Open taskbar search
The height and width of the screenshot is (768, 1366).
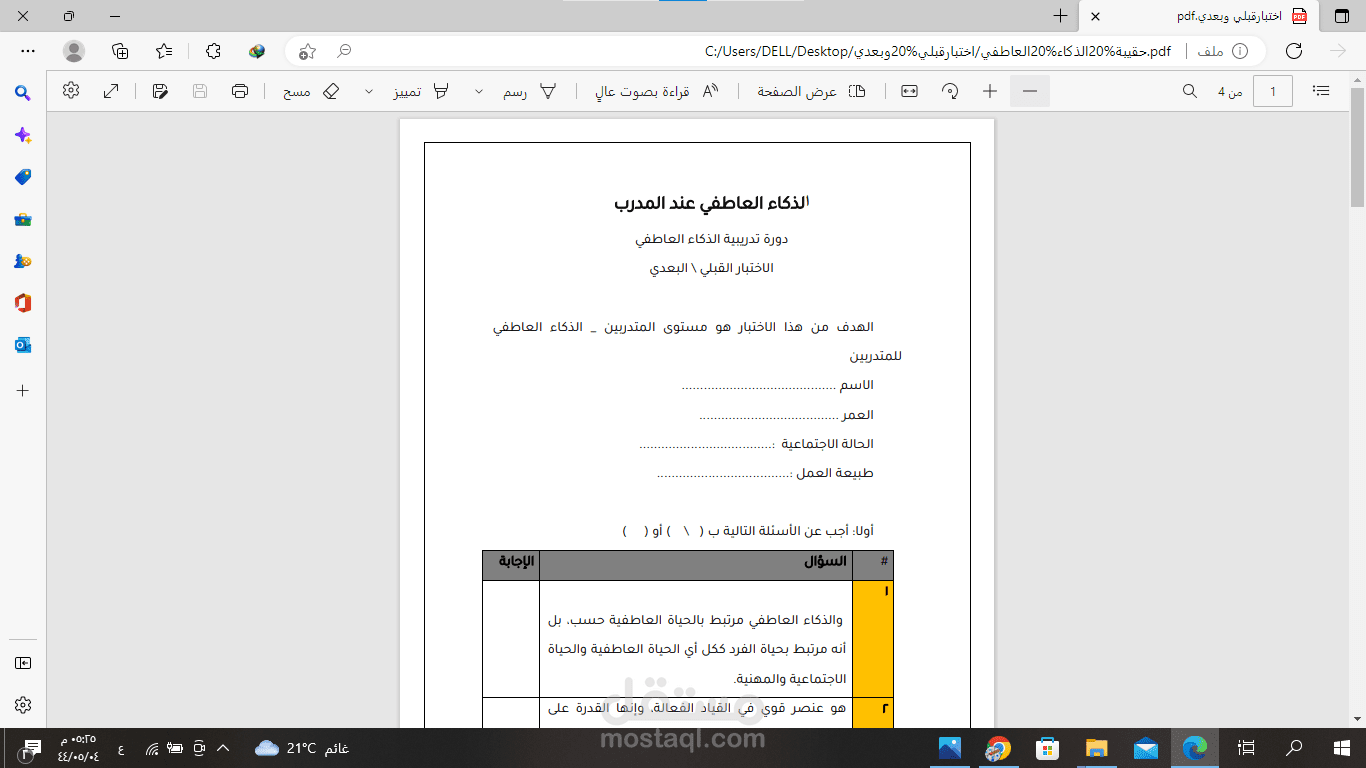1294,748
